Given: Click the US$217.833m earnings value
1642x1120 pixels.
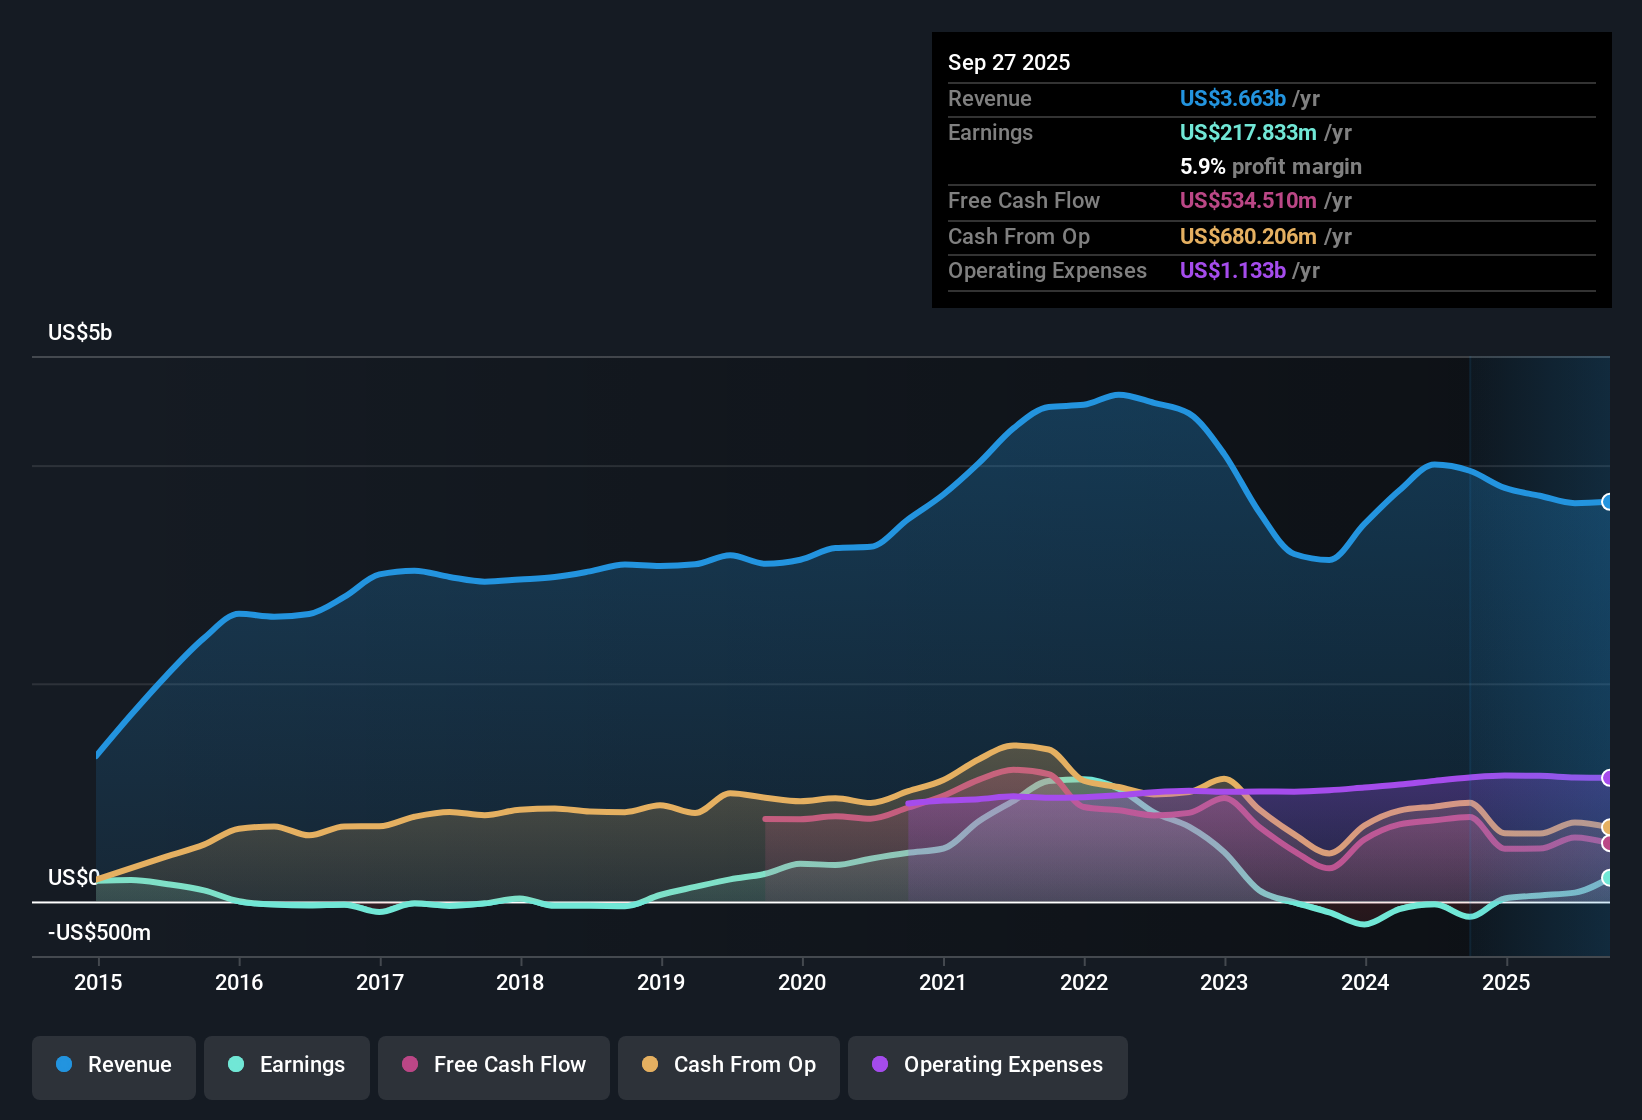Looking at the screenshot, I should 1248,132.
